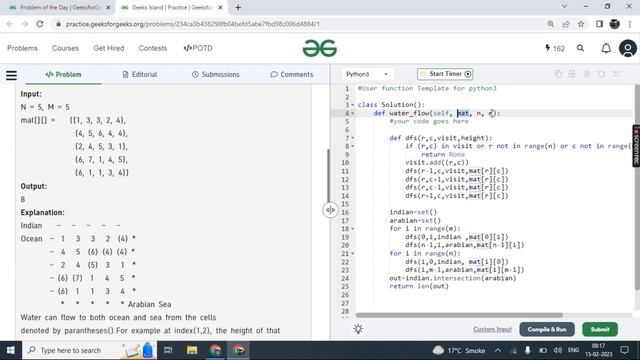Viewport: 640px width, 360px height.
Task: Submit the solution
Action: pos(600,329)
